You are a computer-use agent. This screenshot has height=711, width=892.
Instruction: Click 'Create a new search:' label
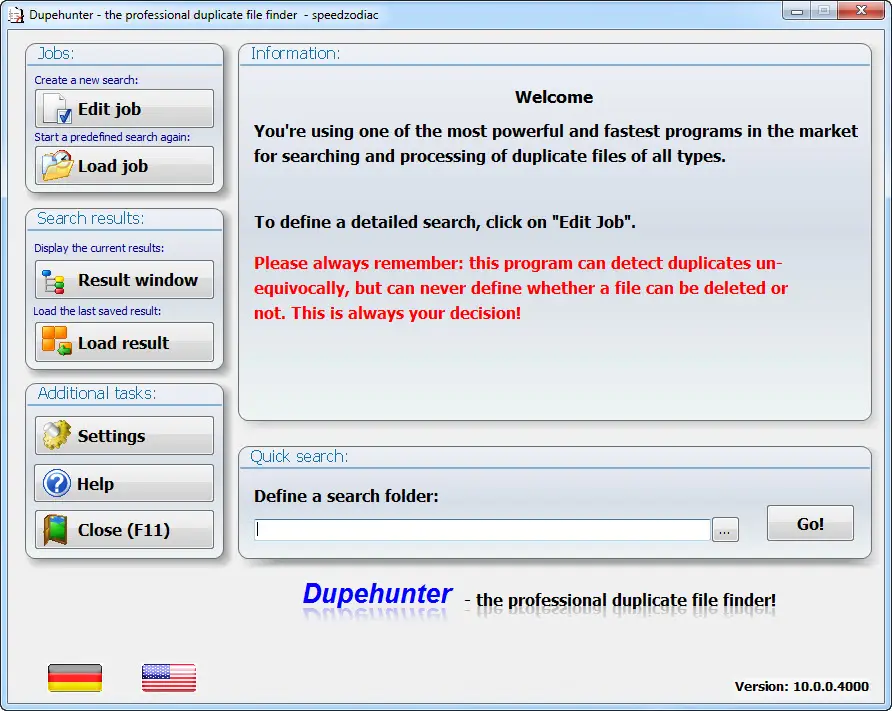pos(86,80)
